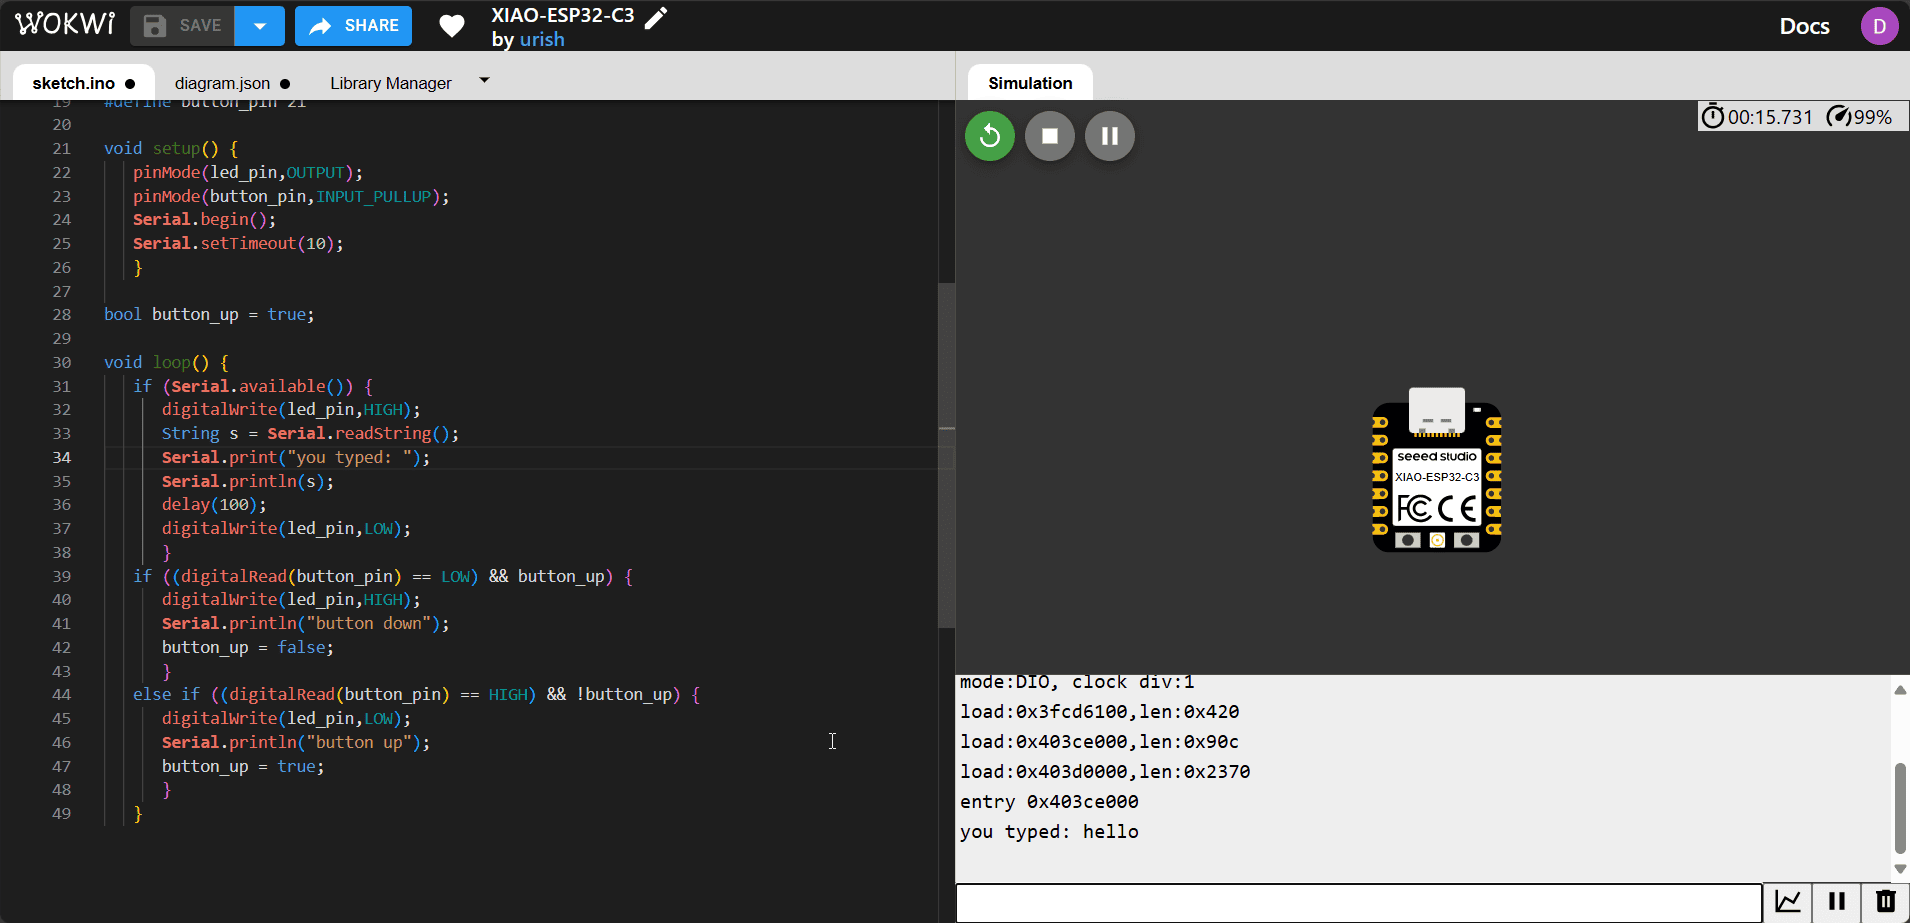1910x923 pixels.
Task: Clear serial monitor with trash icon
Action: click(1886, 902)
